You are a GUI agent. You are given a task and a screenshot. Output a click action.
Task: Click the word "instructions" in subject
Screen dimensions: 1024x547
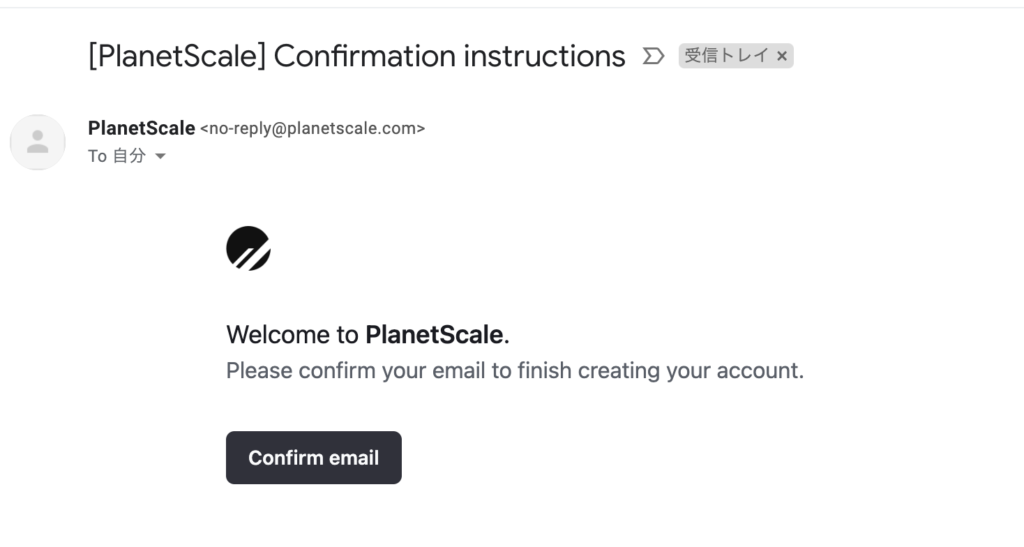(x=545, y=56)
